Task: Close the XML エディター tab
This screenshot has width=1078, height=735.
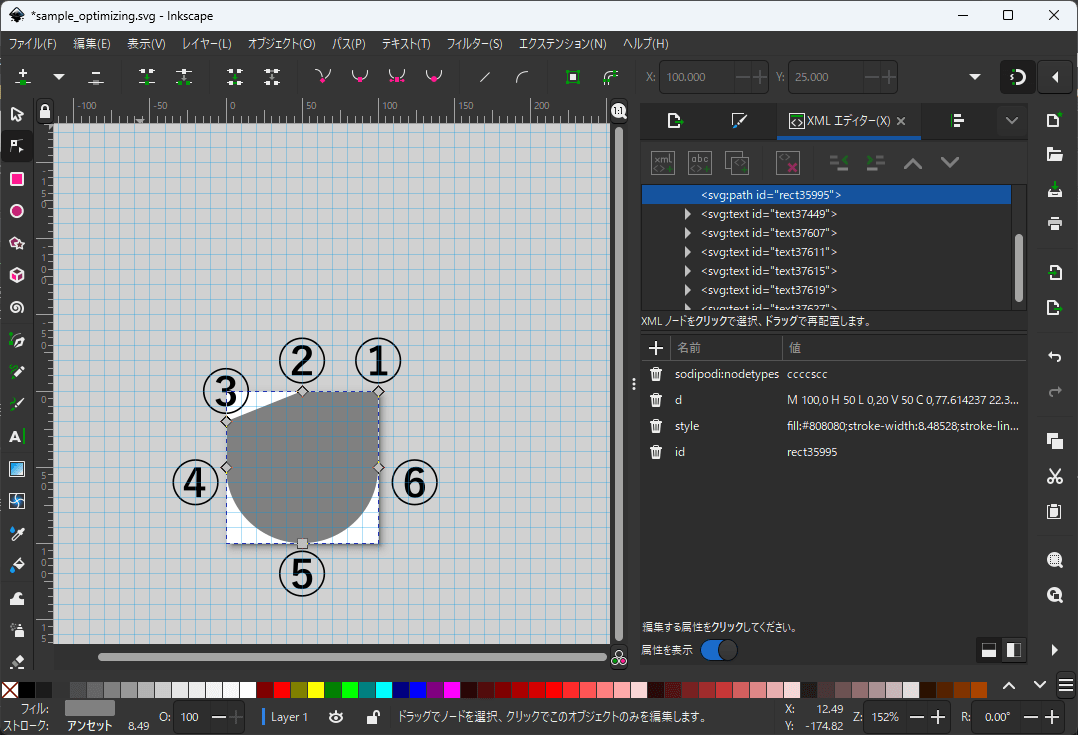Action: click(x=901, y=121)
